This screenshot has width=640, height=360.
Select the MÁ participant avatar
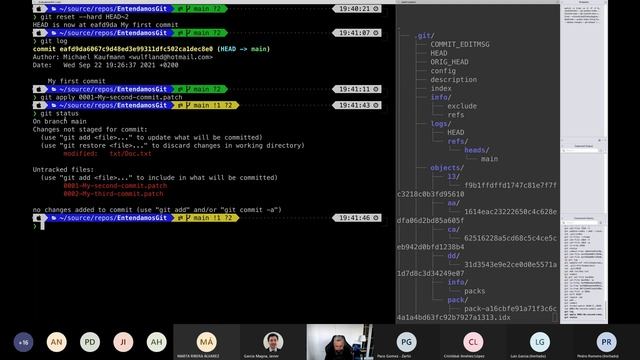206,342
